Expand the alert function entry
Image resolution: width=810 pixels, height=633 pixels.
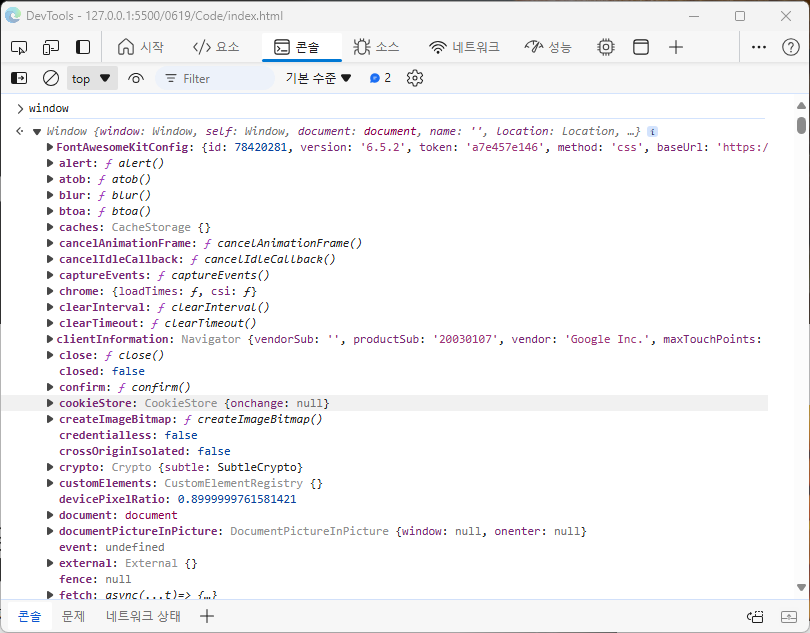click(x=50, y=163)
